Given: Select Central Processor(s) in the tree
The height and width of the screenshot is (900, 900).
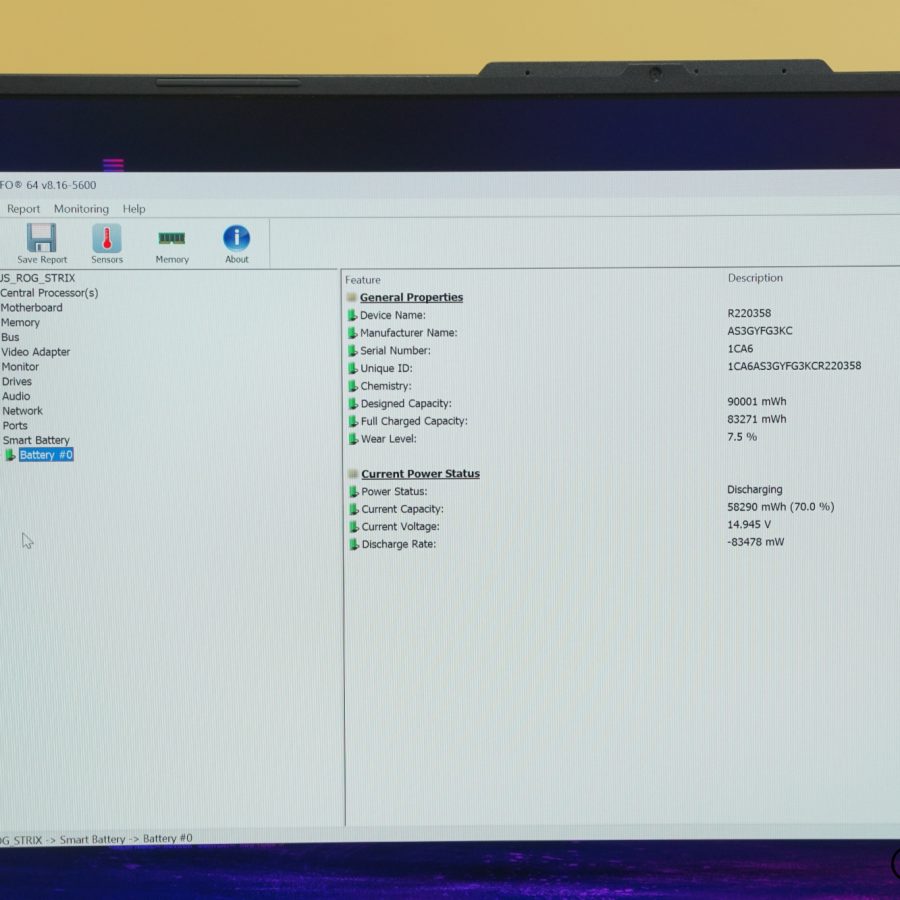Looking at the screenshot, I should pos(49,293).
